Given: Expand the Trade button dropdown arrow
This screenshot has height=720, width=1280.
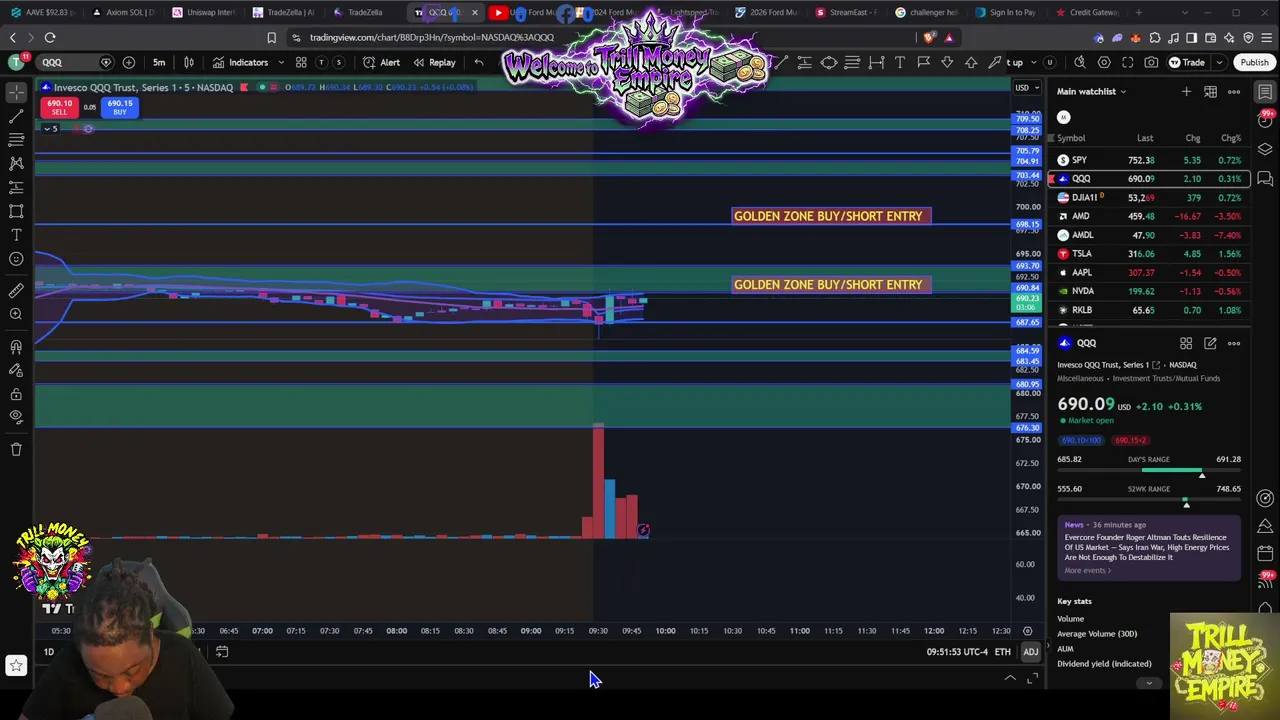Looking at the screenshot, I should coord(1218,62).
